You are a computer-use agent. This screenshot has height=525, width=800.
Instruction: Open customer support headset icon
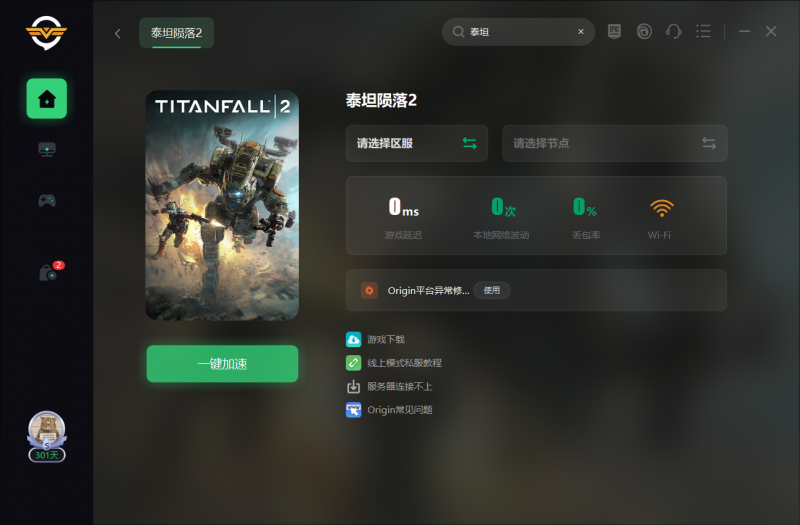[x=673, y=32]
